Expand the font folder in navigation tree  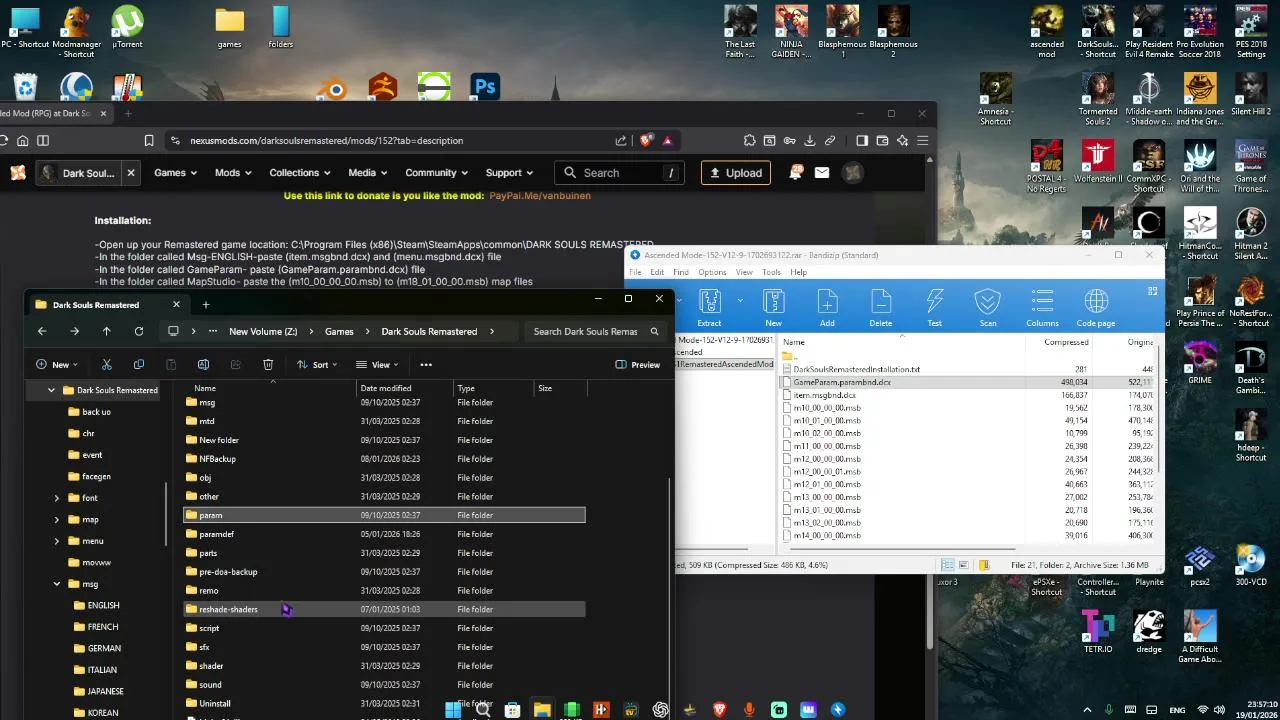pyautogui.click(x=57, y=498)
